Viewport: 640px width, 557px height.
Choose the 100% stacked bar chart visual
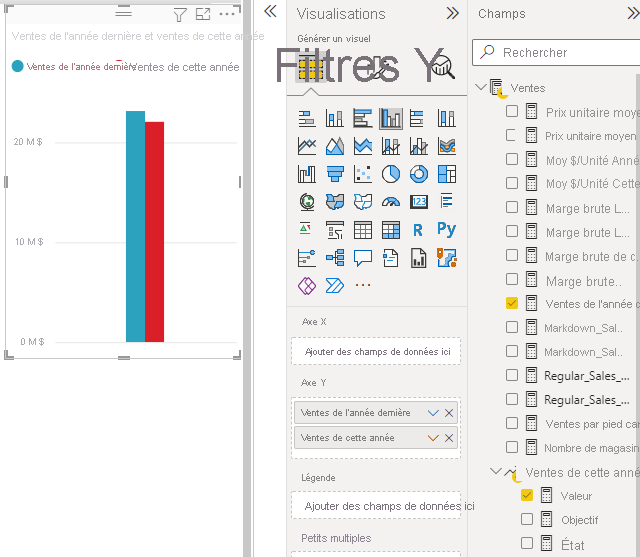(417, 119)
